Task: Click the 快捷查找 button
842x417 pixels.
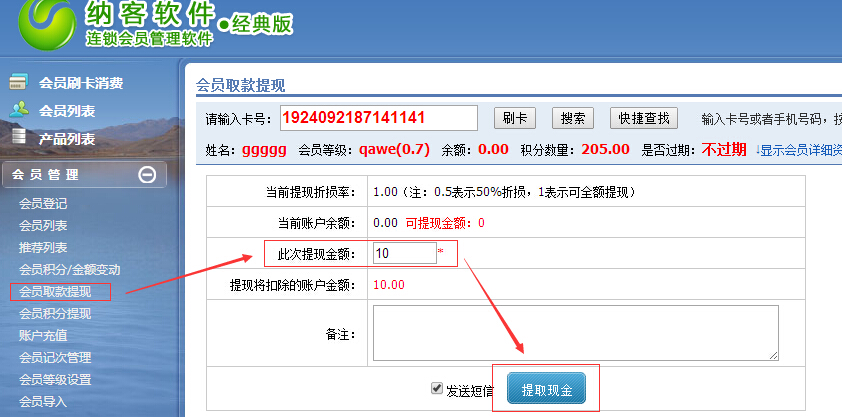Action: pyautogui.click(x=644, y=118)
